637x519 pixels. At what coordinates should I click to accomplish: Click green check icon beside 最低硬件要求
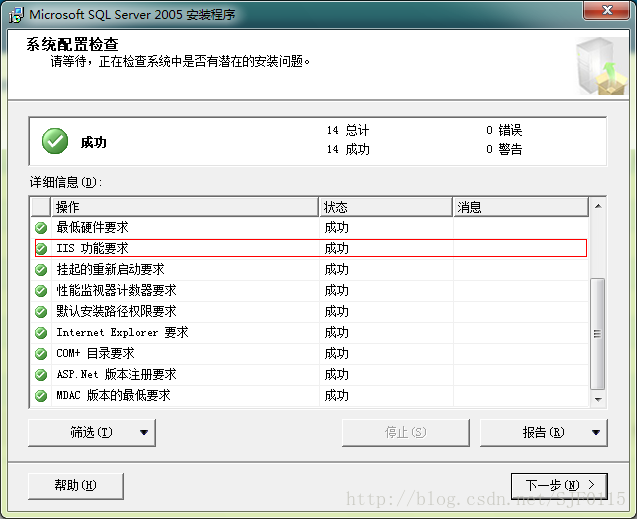pyautogui.click(x=41, y=228)
